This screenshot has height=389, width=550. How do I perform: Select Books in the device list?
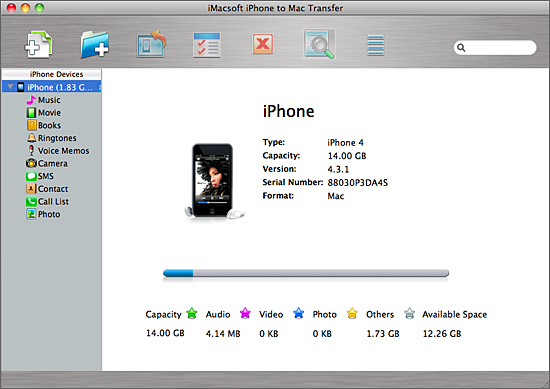tap(43, 125)
